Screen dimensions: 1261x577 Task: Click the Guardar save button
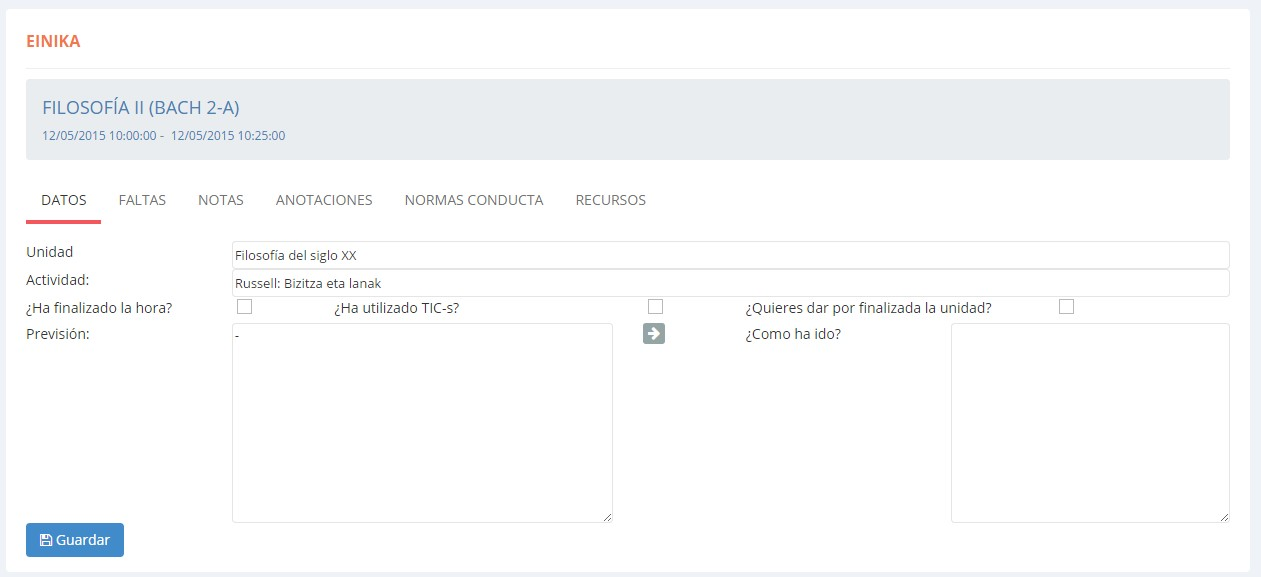(75, 540)
